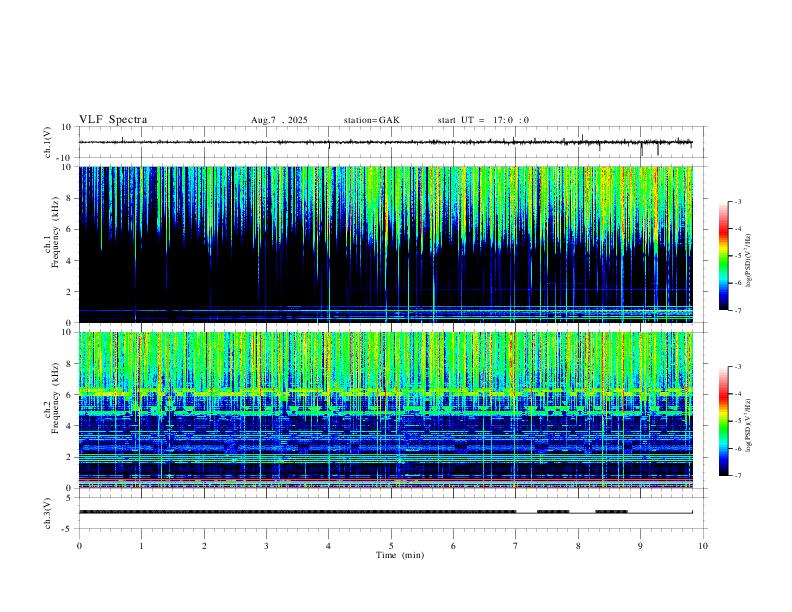Select the "ch.1(V)" axis label
Viewport: 792px width, 612px height.
click(x=48, y=142)
